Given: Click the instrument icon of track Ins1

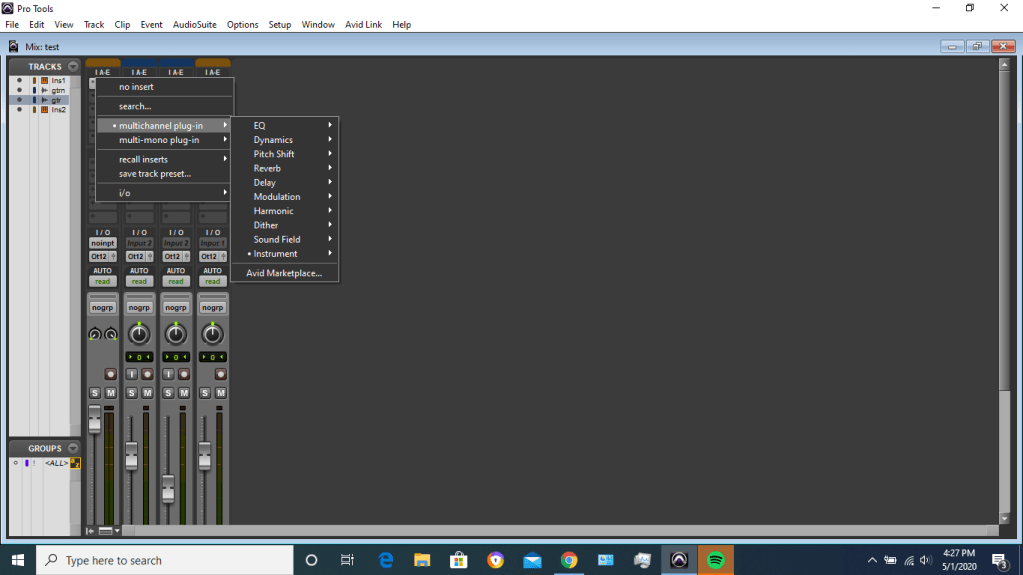Looking at the screenshot, I should click(x=45, y=80).
